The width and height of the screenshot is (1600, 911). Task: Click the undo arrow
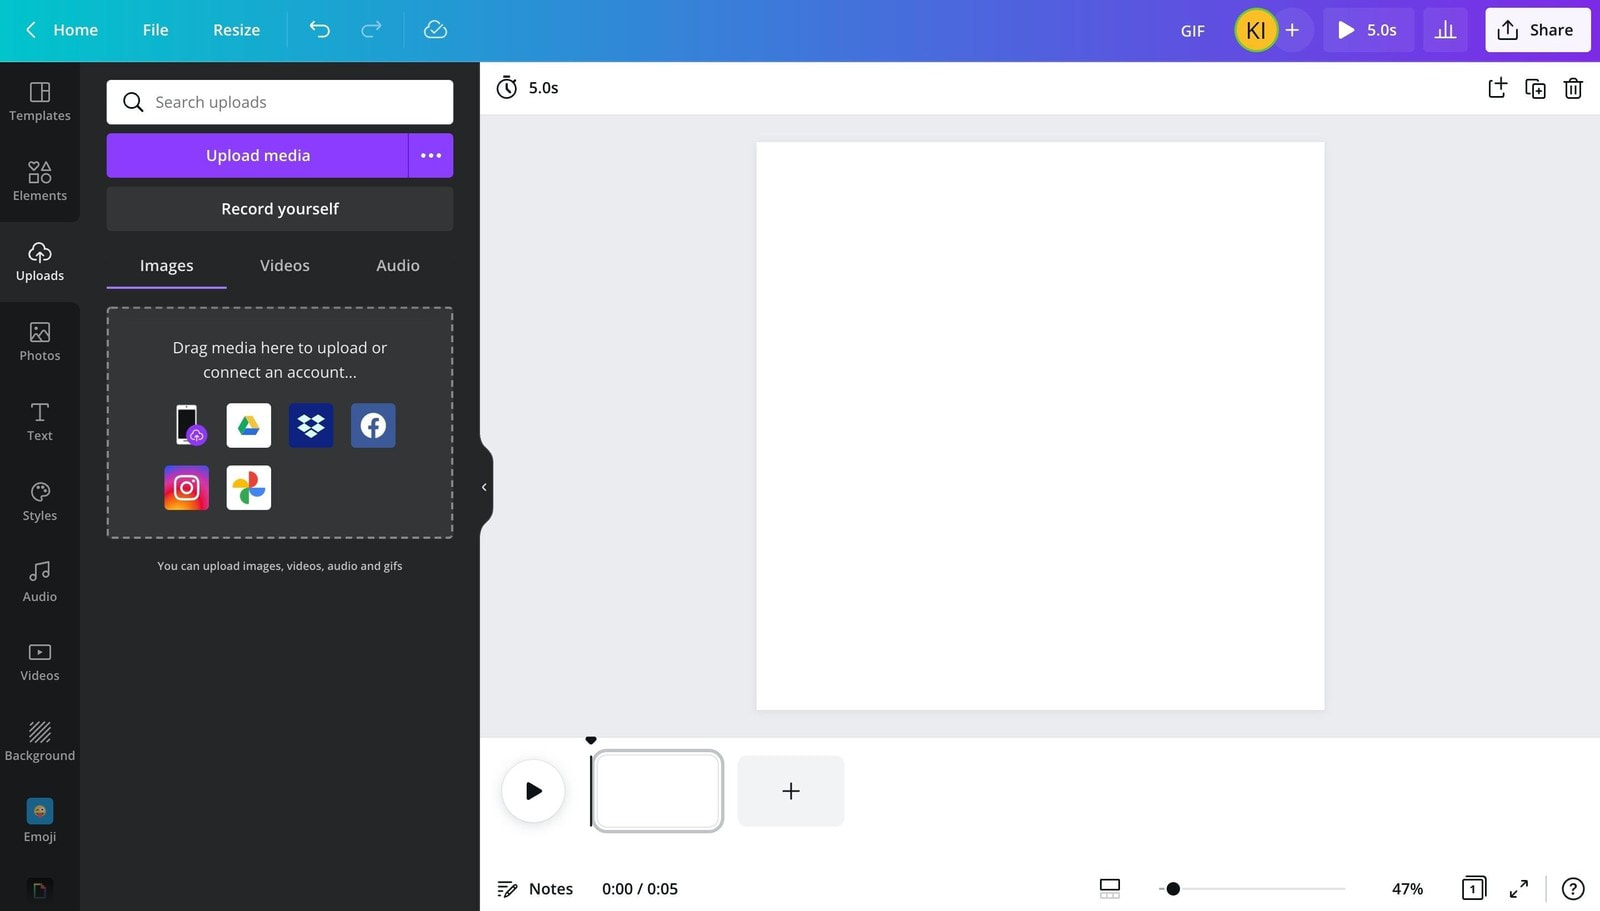click(x=319, y=30)
